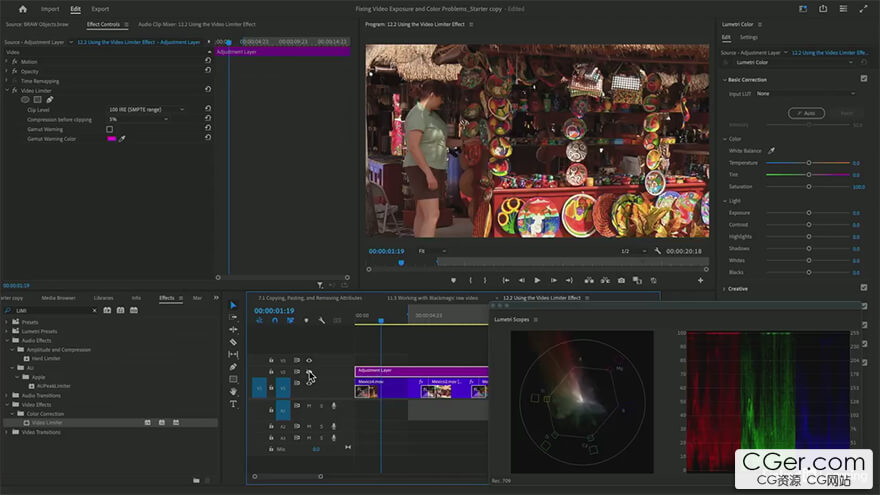Open timeline display settings wrench icon
880x495 pixels.
click(321, 321)
